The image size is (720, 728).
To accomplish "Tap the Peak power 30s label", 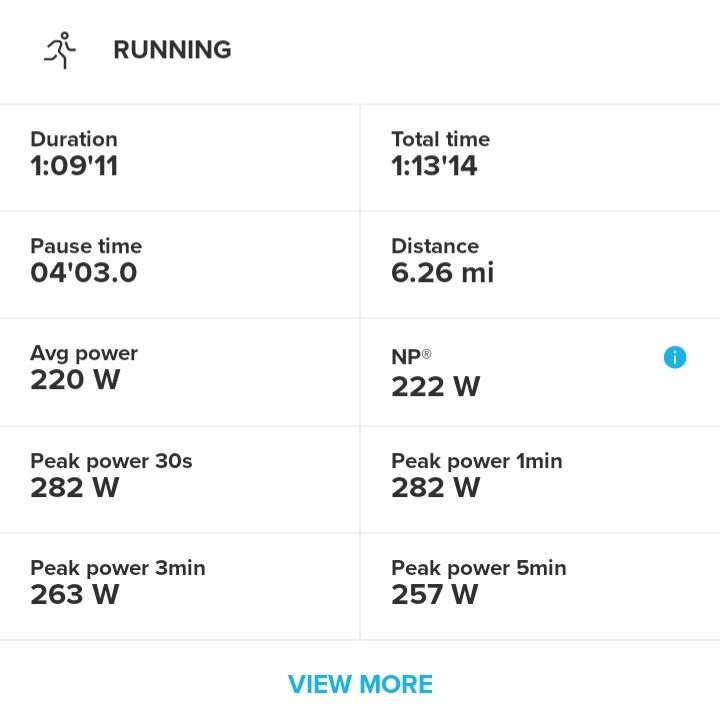I will 111,461.
